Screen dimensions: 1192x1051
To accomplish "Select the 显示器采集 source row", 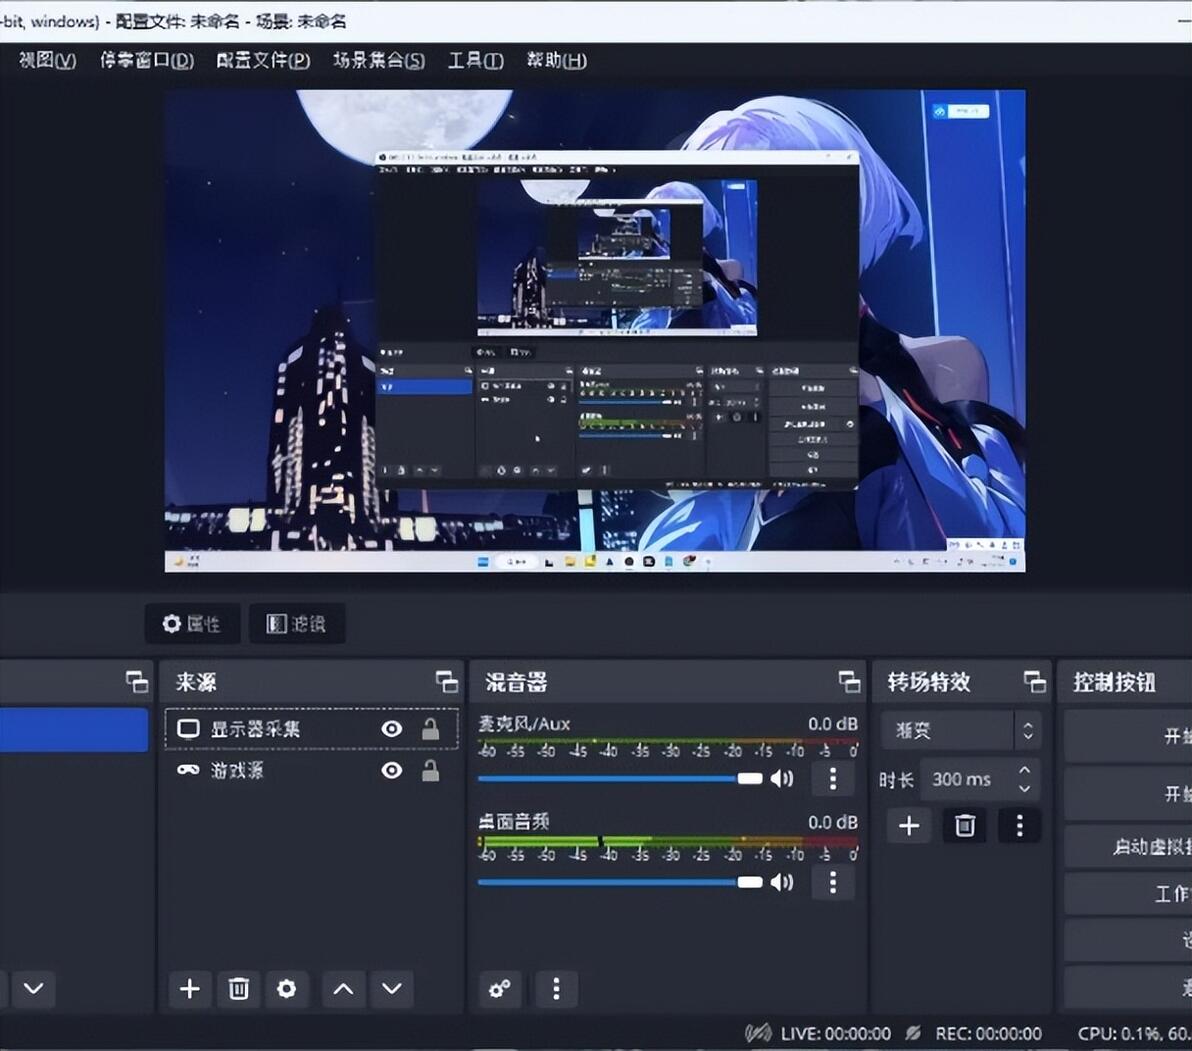I will (x=312, y=729).
